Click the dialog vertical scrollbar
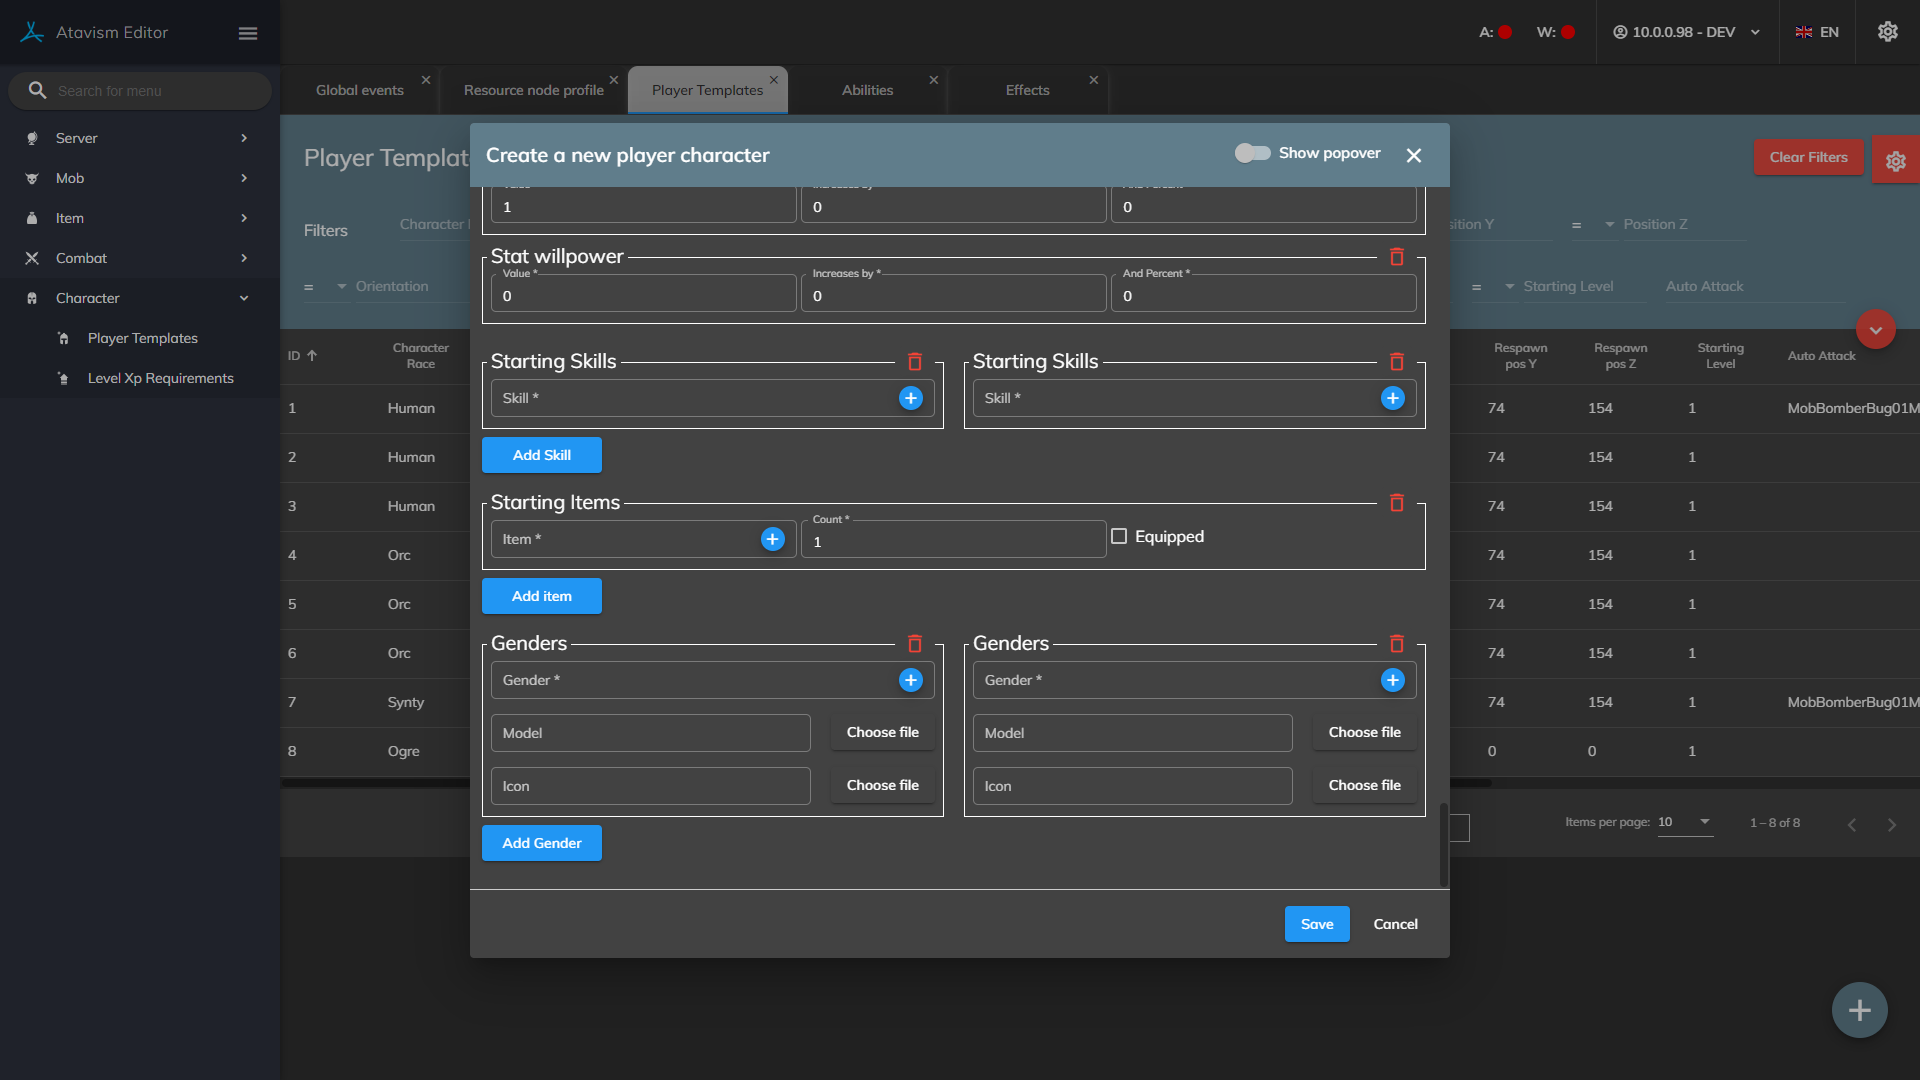Image resolution: width=1920 pixels, height=1080 pixels. coord(1443,843)
